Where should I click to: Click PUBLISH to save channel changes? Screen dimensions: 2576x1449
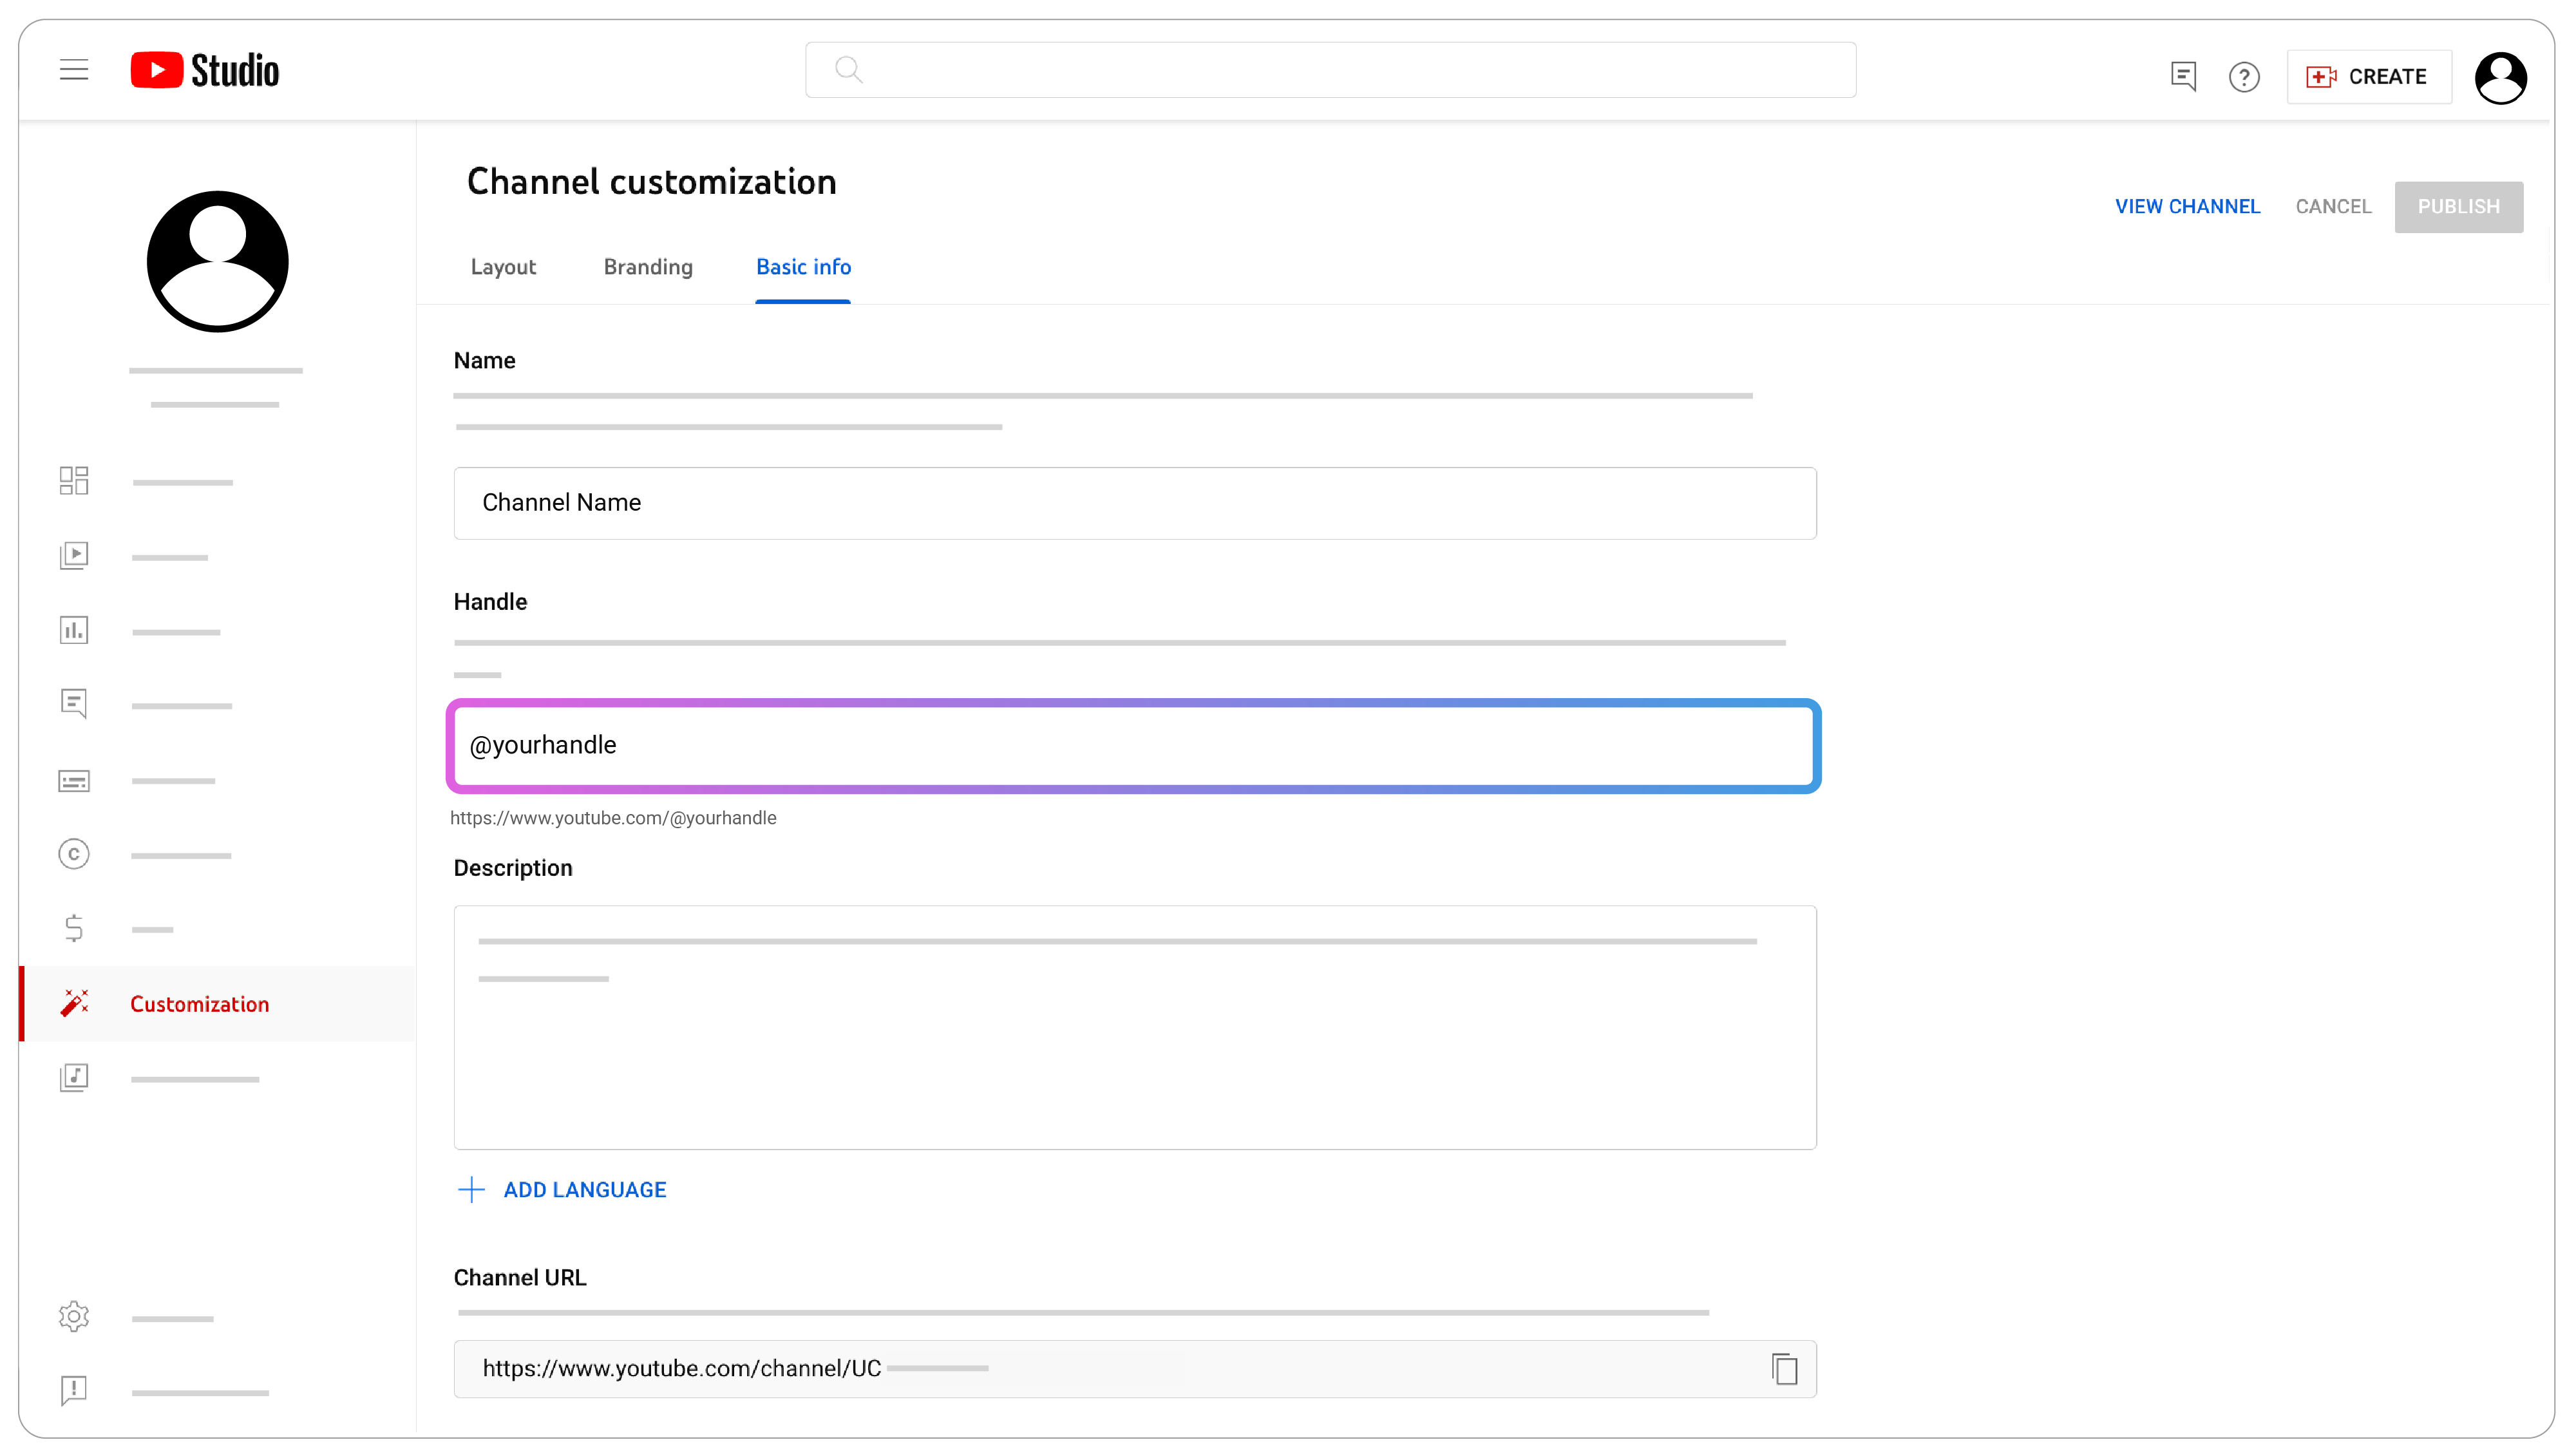[x=2459, y=207]
